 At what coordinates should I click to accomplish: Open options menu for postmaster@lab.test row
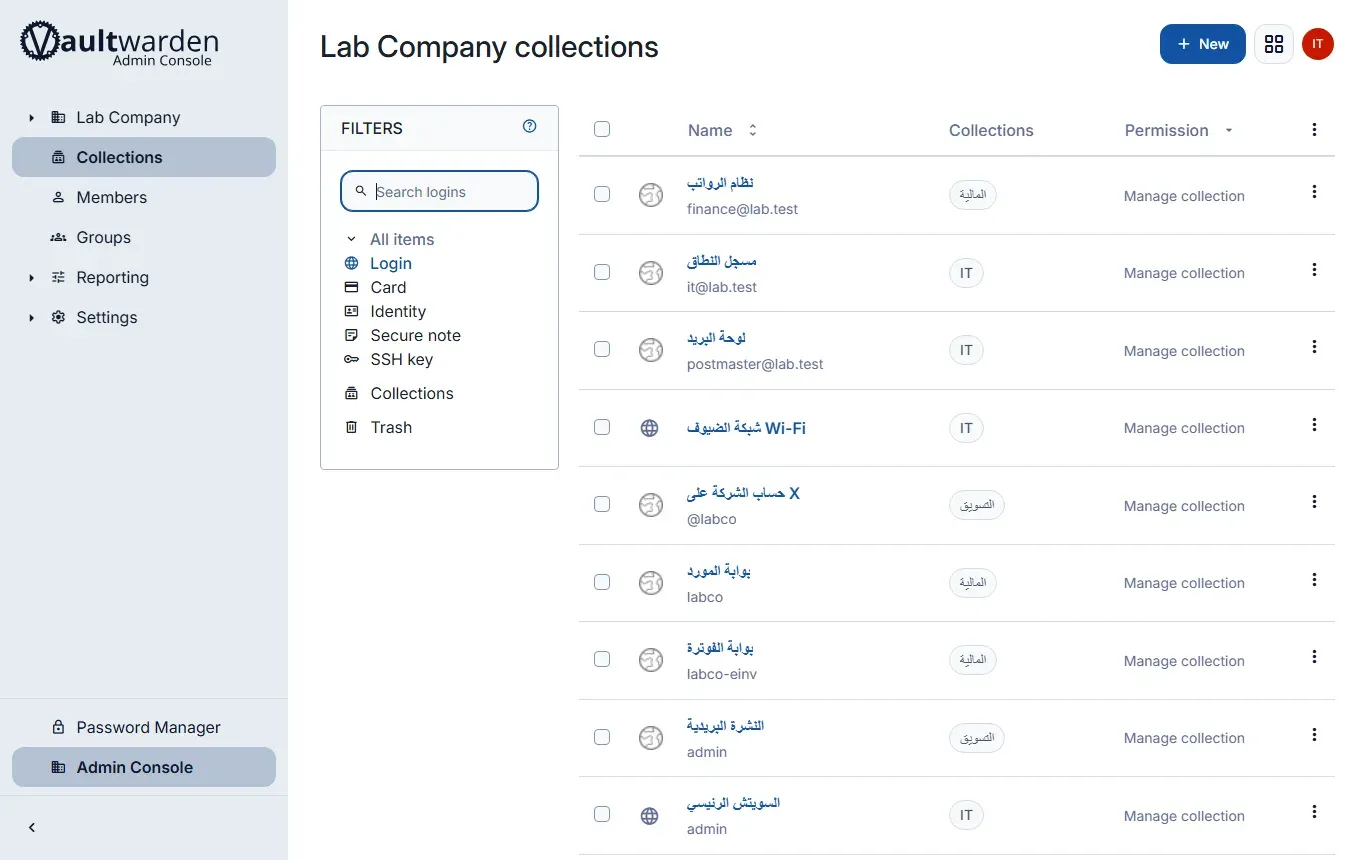click(x=1314, y=346)
